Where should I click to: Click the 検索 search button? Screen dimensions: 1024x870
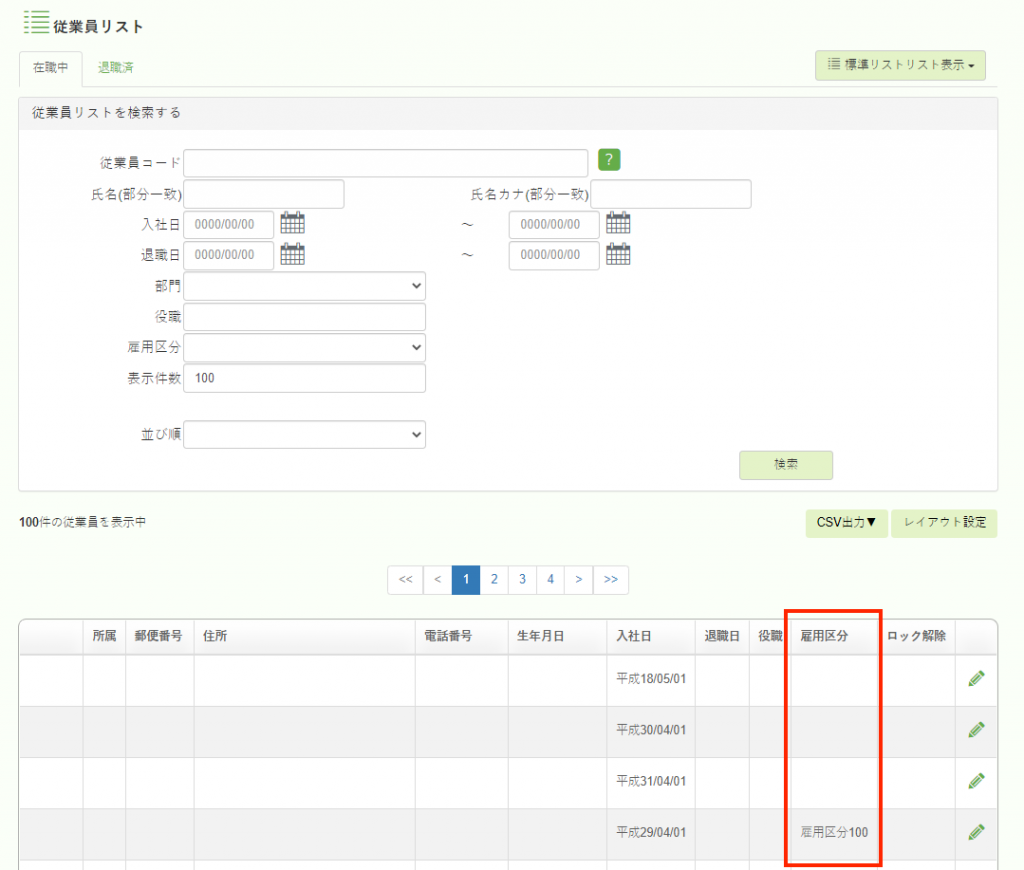786,465
